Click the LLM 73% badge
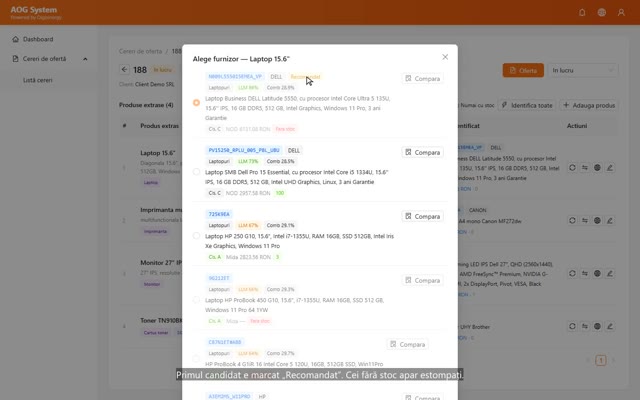 click(248, 161)
